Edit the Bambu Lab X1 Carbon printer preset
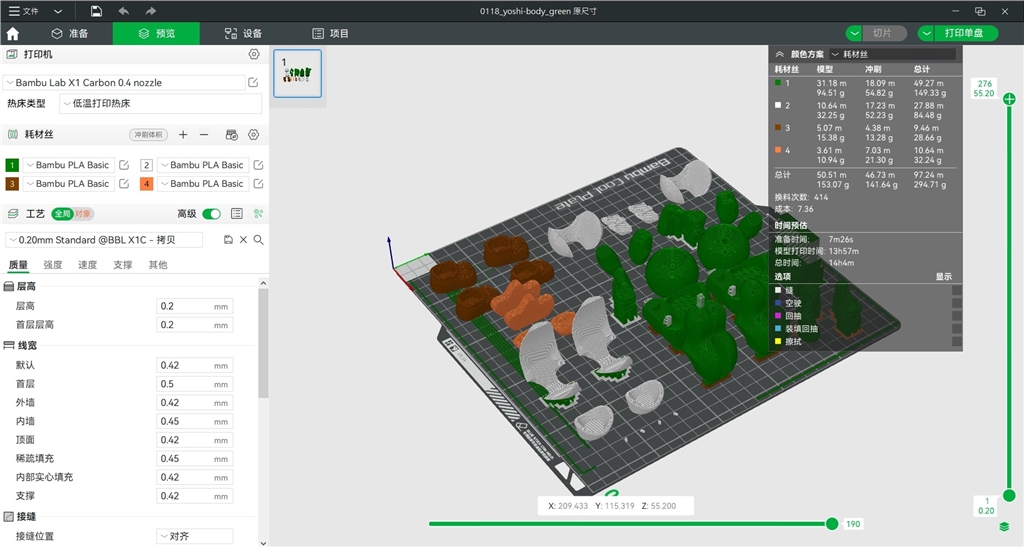The height and width of the screenshot is (547, 1024). (253, 83)
